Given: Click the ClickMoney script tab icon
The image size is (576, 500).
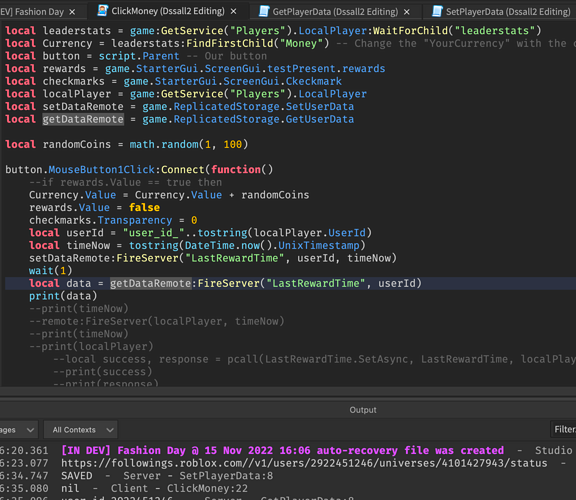Looking at the screenshot, I should tap(102, 11).
